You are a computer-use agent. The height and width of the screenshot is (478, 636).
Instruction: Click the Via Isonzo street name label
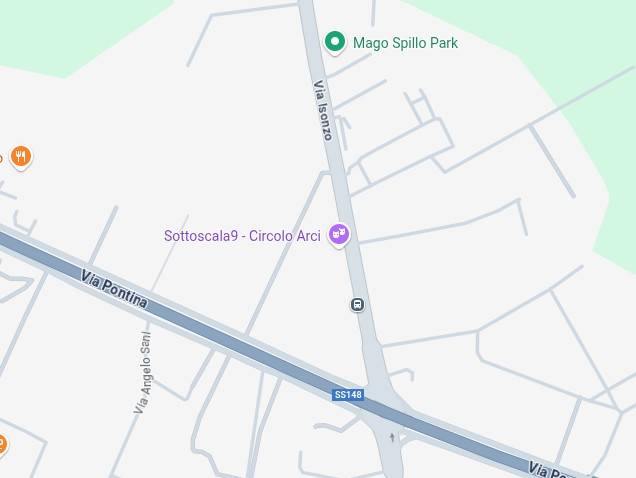323,110
